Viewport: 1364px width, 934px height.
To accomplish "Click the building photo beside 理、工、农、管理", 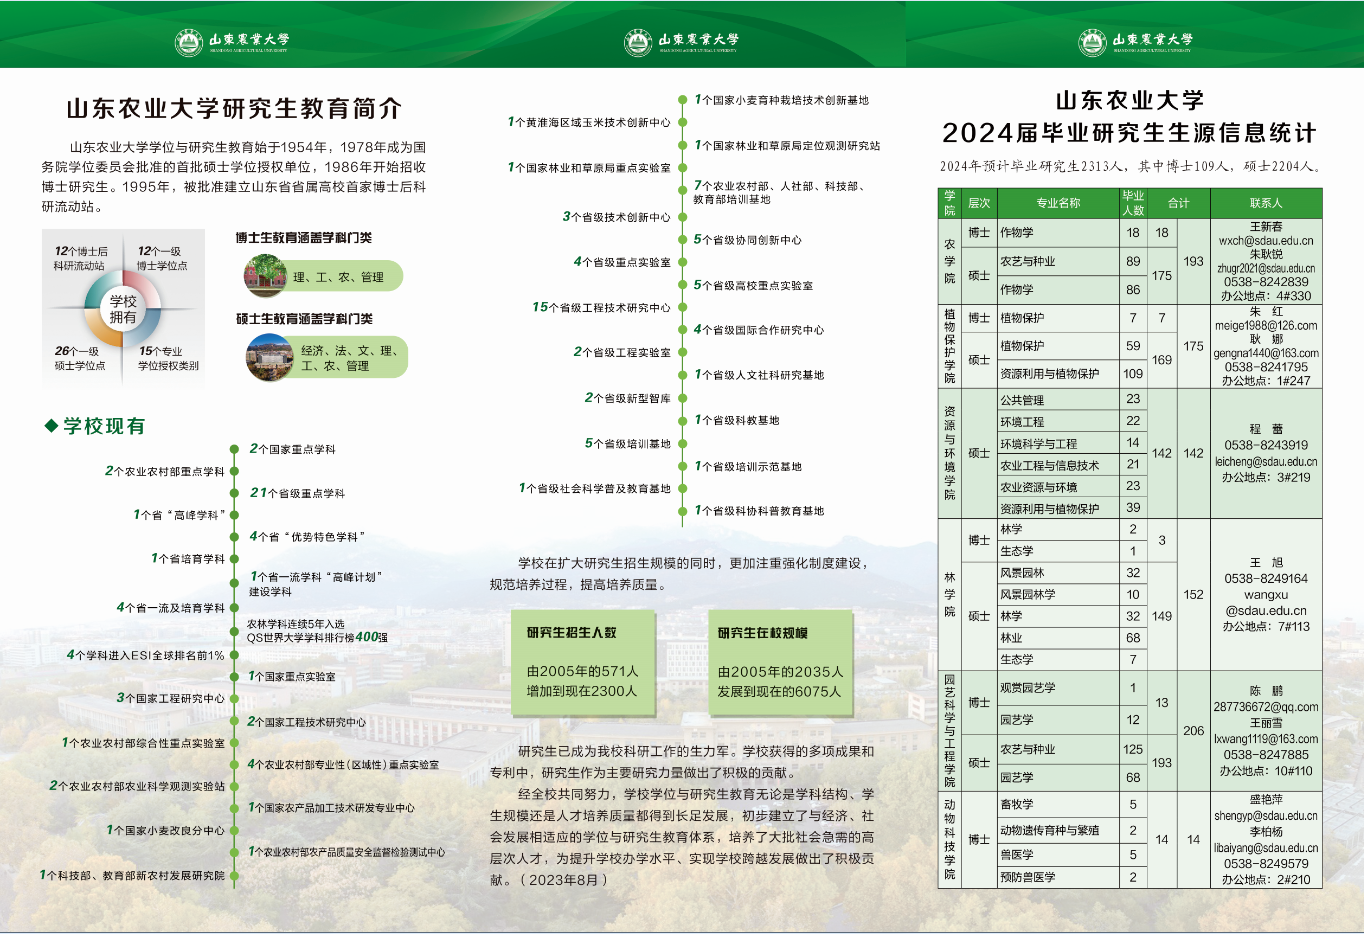I will tap(266, 275).
